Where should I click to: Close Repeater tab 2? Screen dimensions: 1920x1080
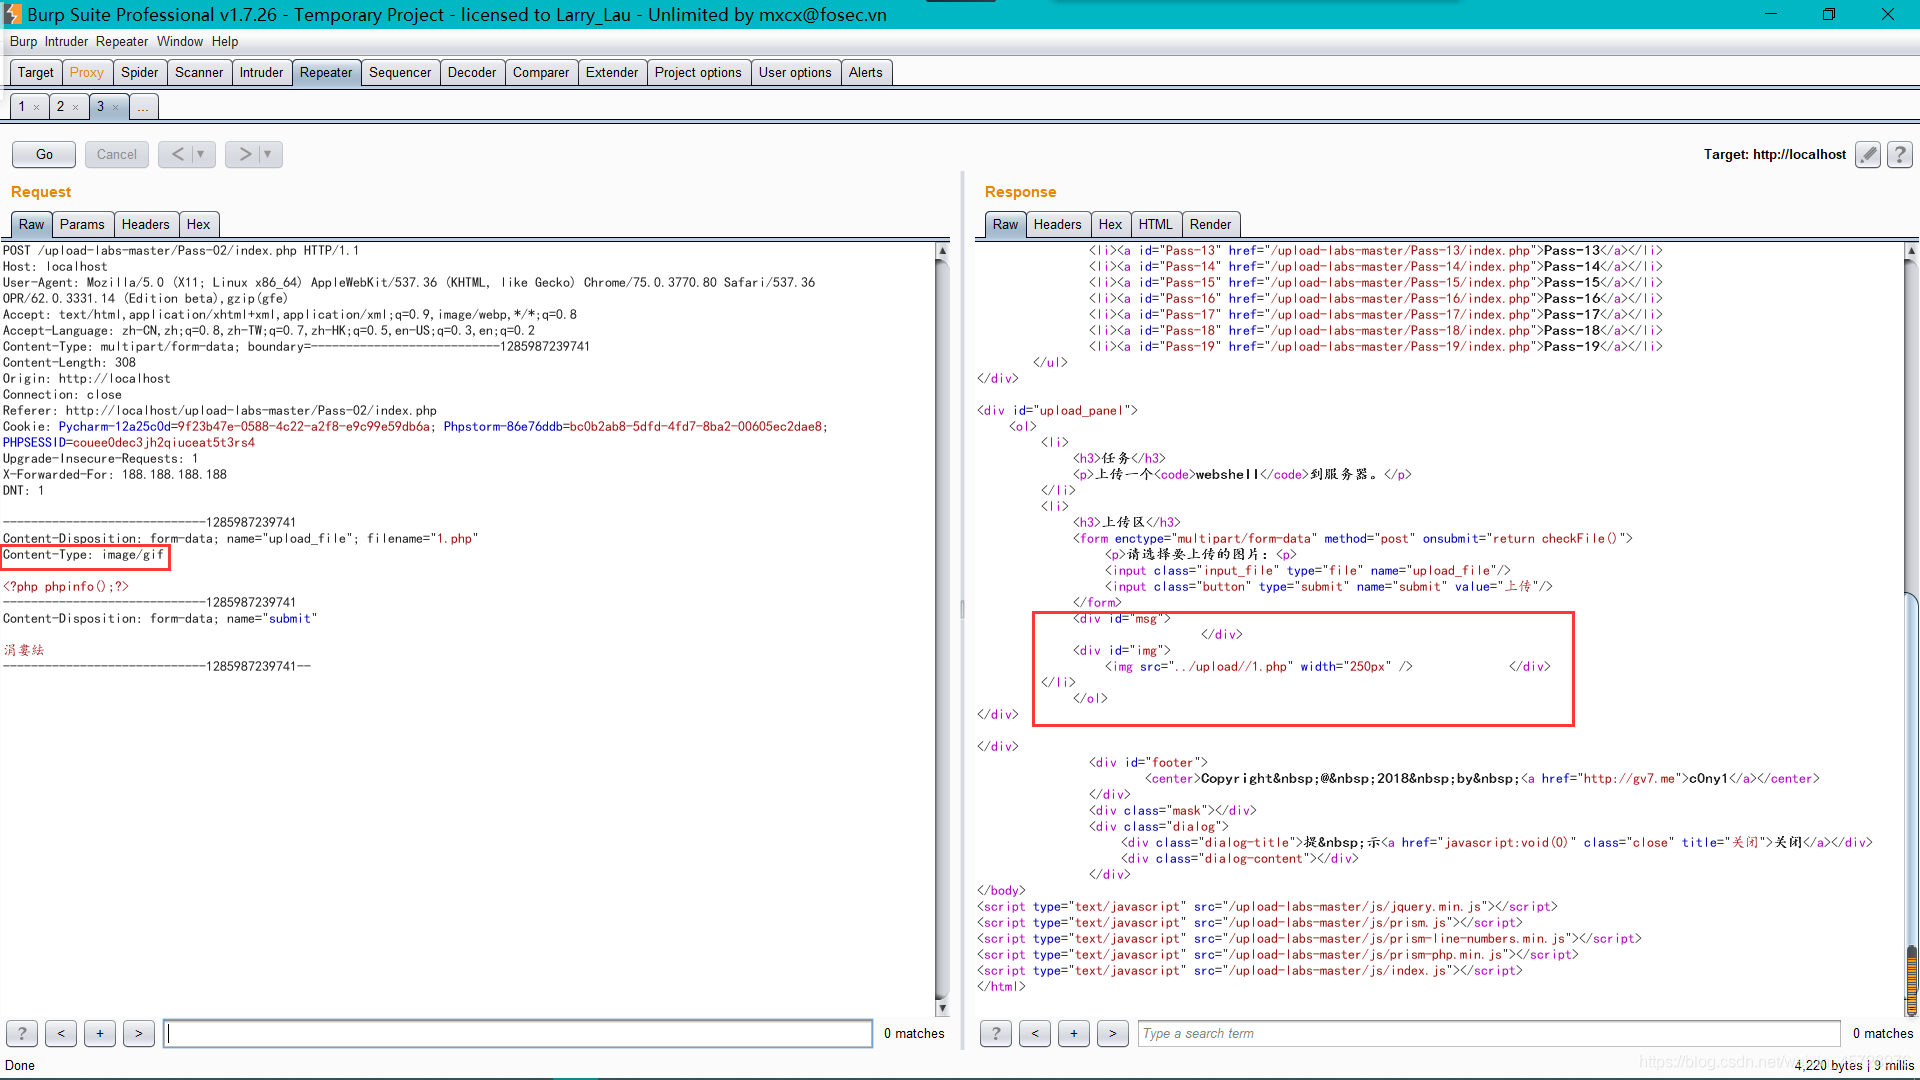pos(76,107)
